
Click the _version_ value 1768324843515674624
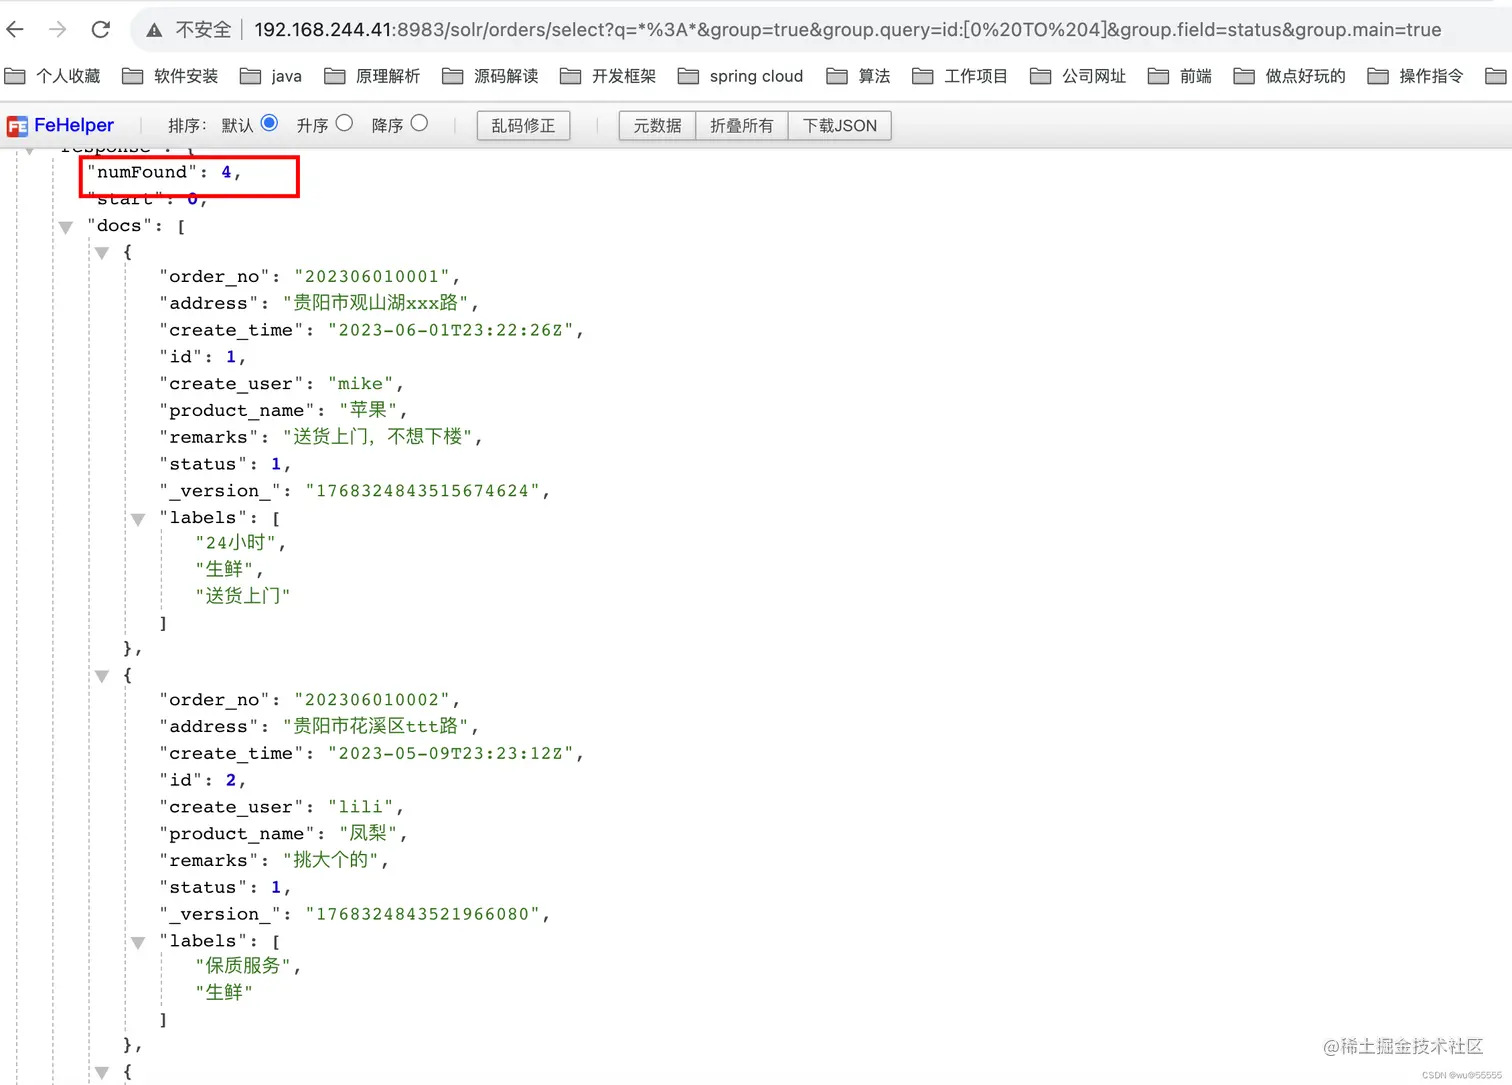coord(423,490)
